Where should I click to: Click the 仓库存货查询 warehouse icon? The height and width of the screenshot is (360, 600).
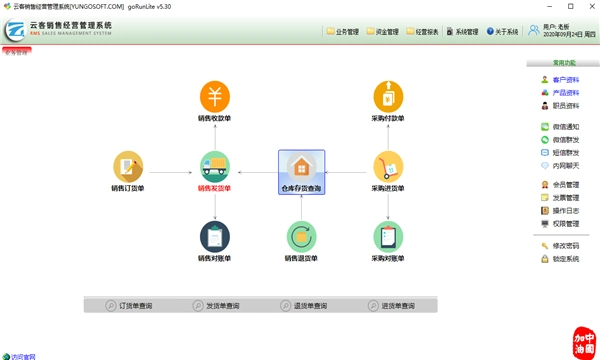pyautogui.click(x=302, y=172)
